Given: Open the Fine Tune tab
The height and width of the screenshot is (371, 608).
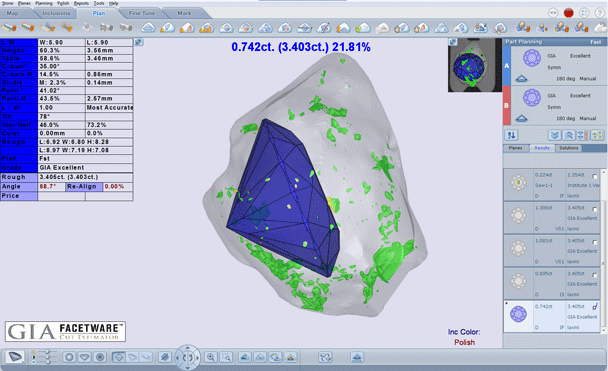Looking at the screenshot, I should click(x=142, y=13).
